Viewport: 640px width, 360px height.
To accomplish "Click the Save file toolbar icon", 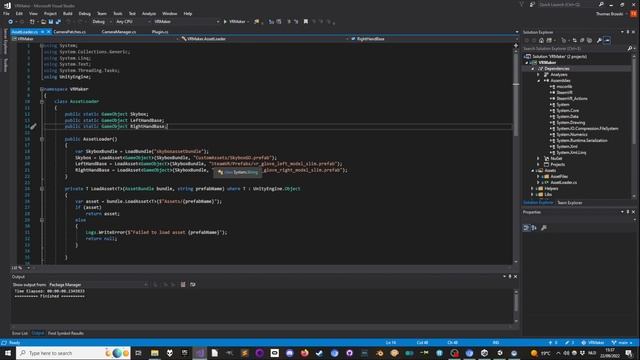I will click(51, 22).
